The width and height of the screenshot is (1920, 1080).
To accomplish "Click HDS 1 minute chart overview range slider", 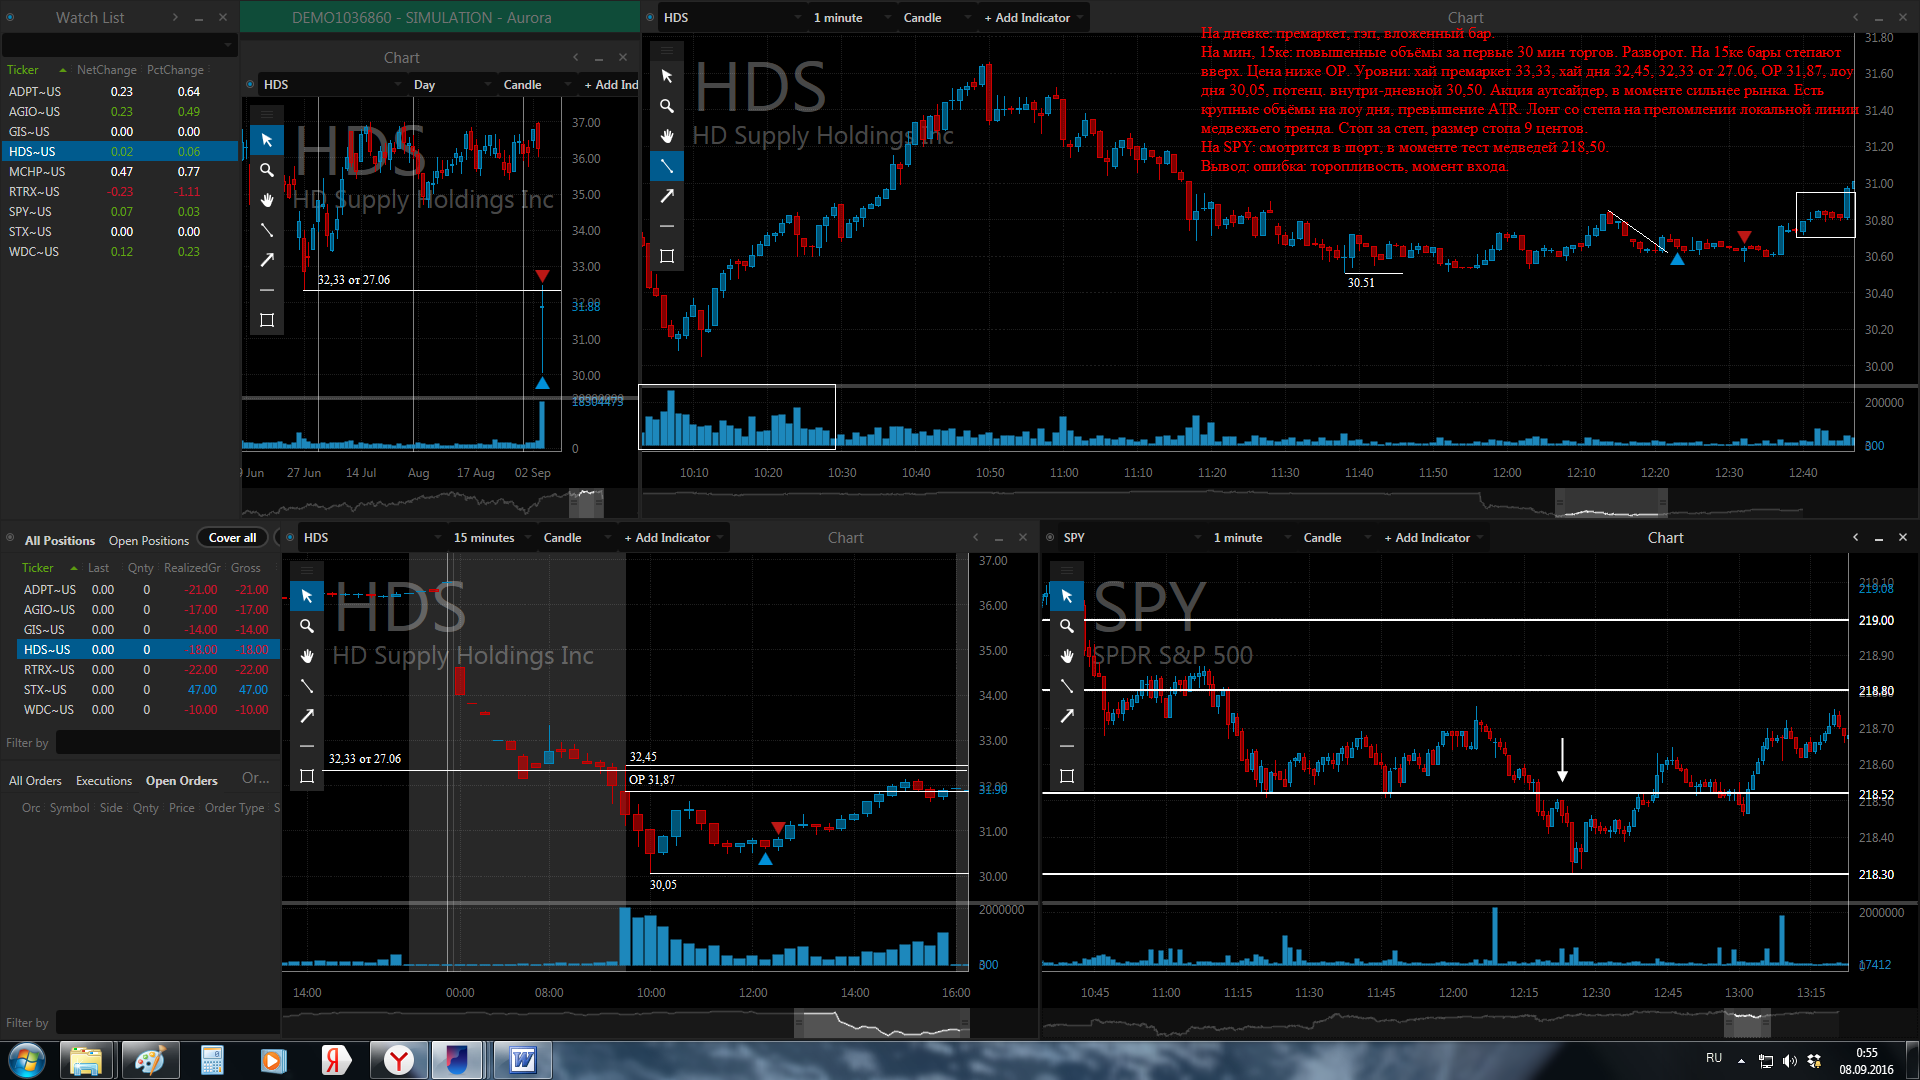I will (x=1611, y=503).
